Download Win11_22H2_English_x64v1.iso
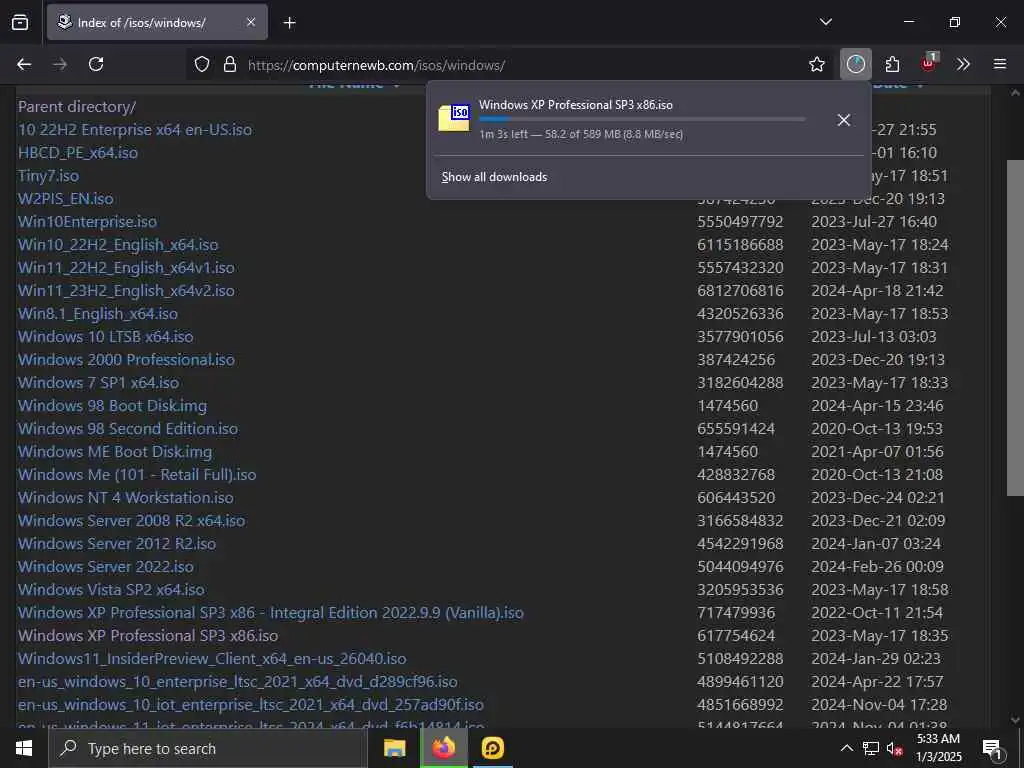This screenshot has height=768, width=1024. tap(126, 268)
